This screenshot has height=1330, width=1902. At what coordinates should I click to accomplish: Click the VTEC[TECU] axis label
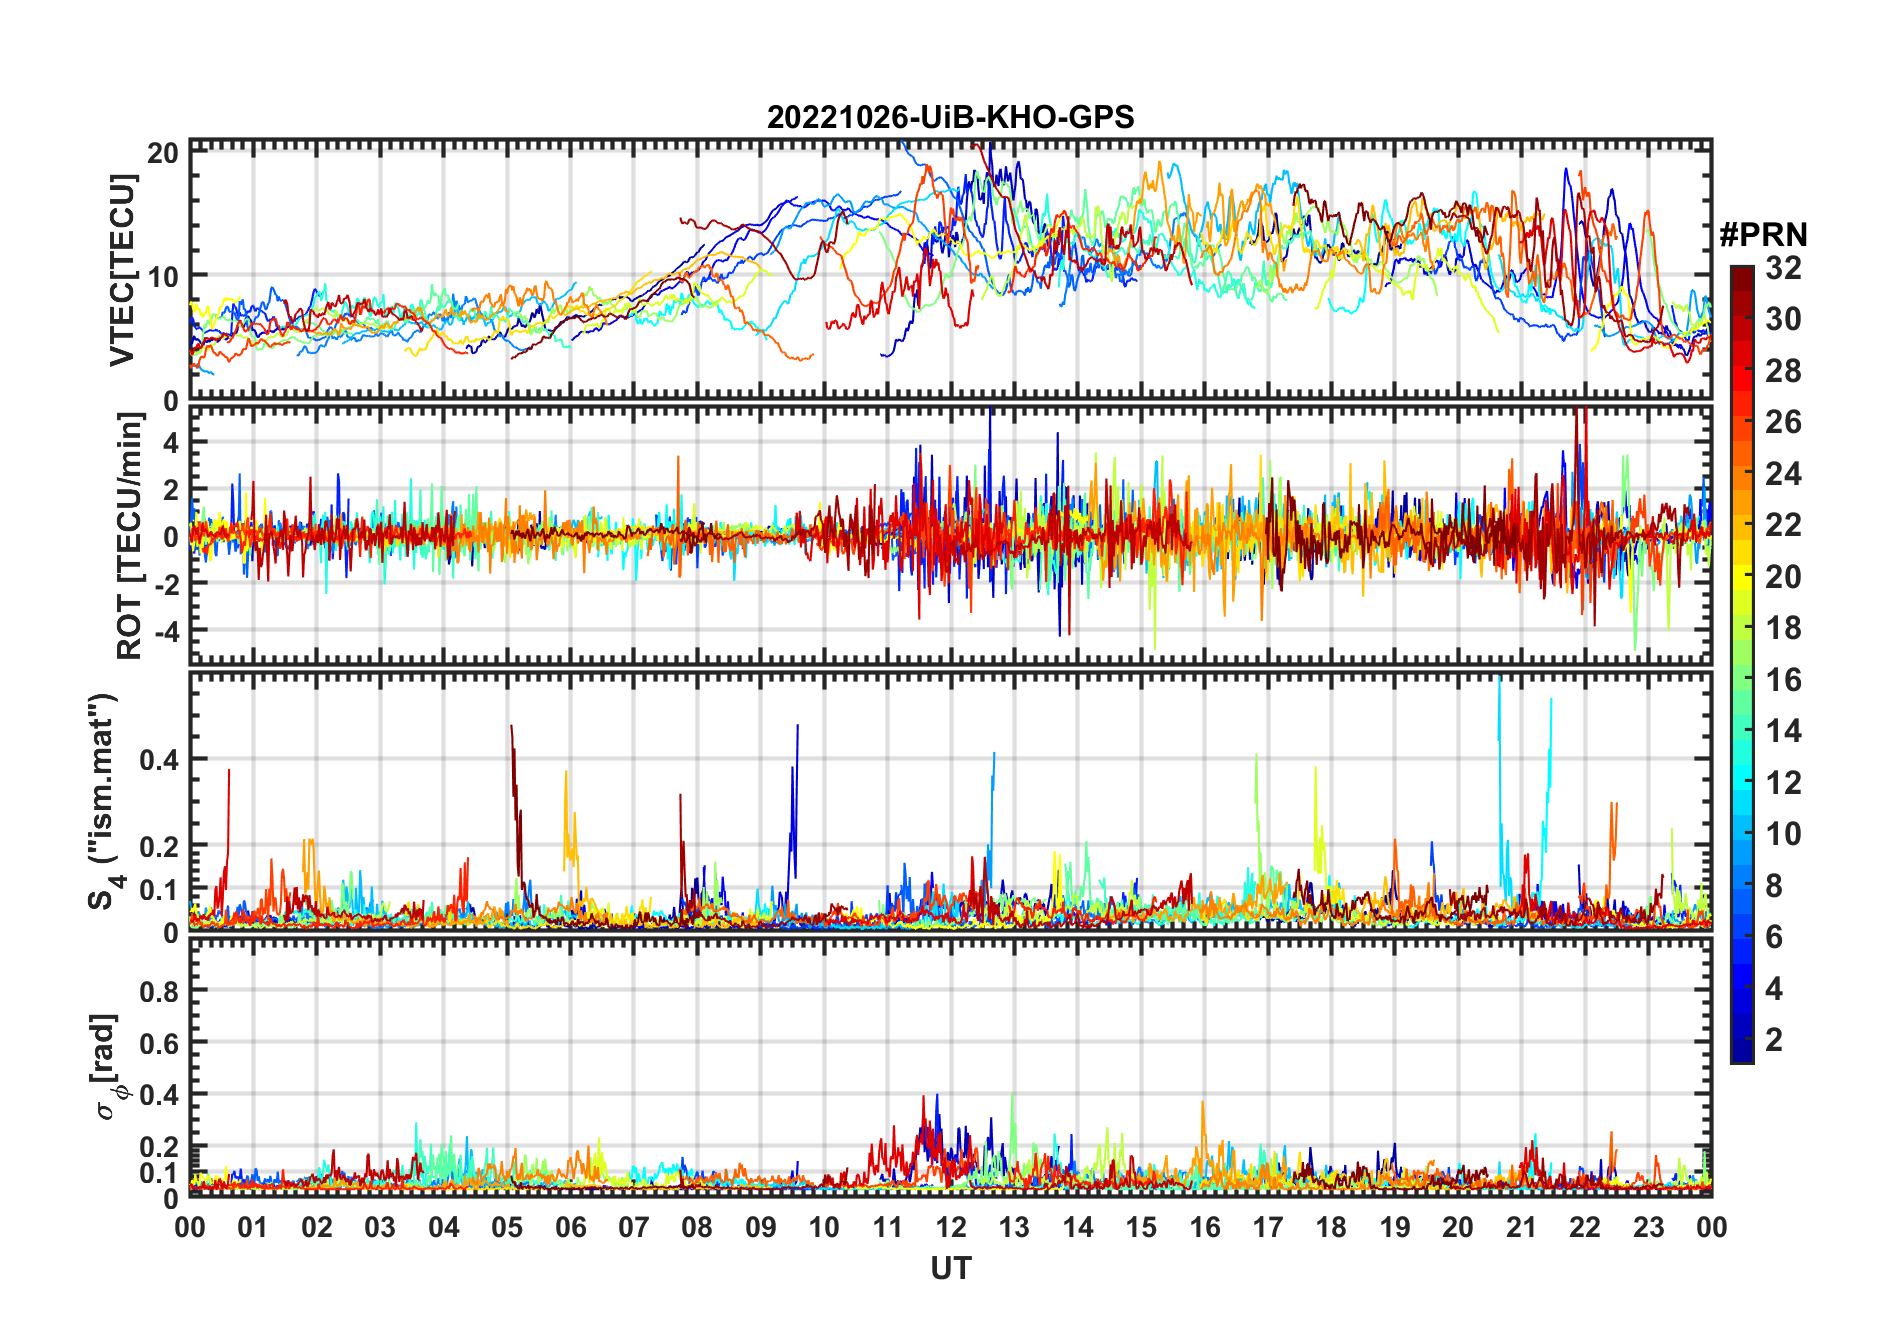(x=122, y=271)
